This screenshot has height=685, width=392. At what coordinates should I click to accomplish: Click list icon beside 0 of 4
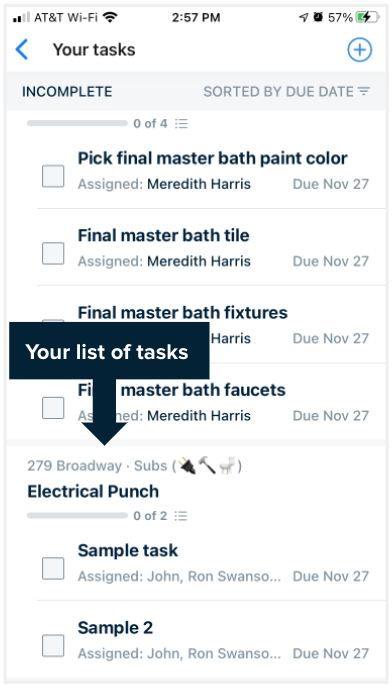(181, 124)
